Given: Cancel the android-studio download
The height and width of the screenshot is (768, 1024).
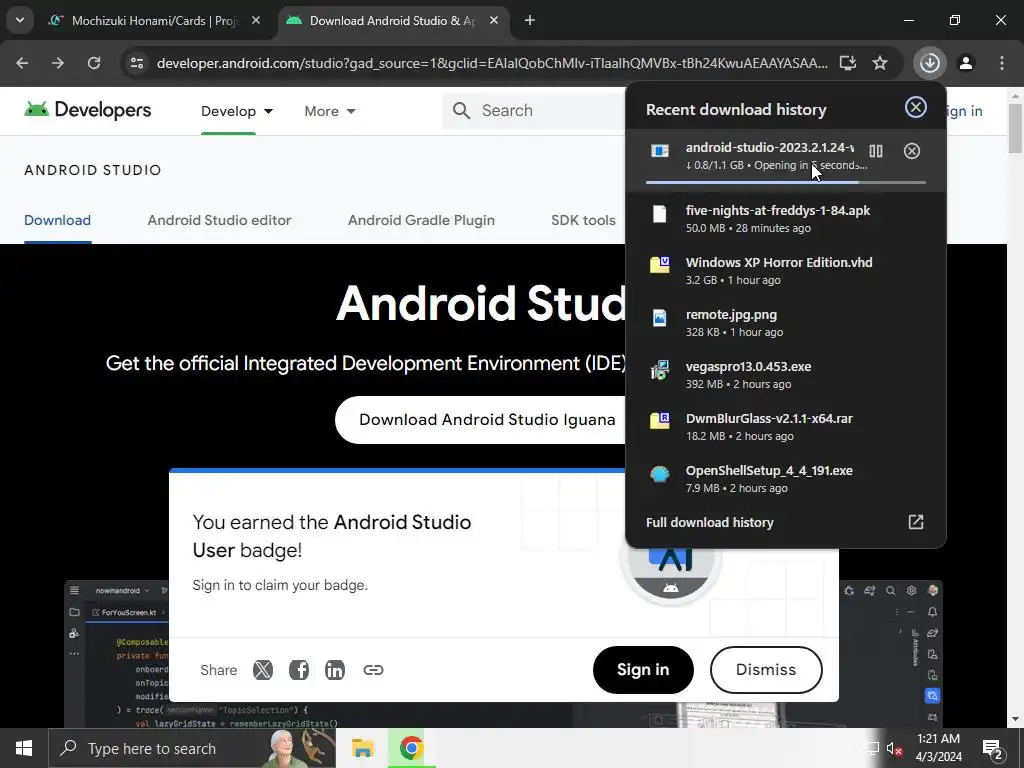Looking at the screenshot, I should [912, 152].
